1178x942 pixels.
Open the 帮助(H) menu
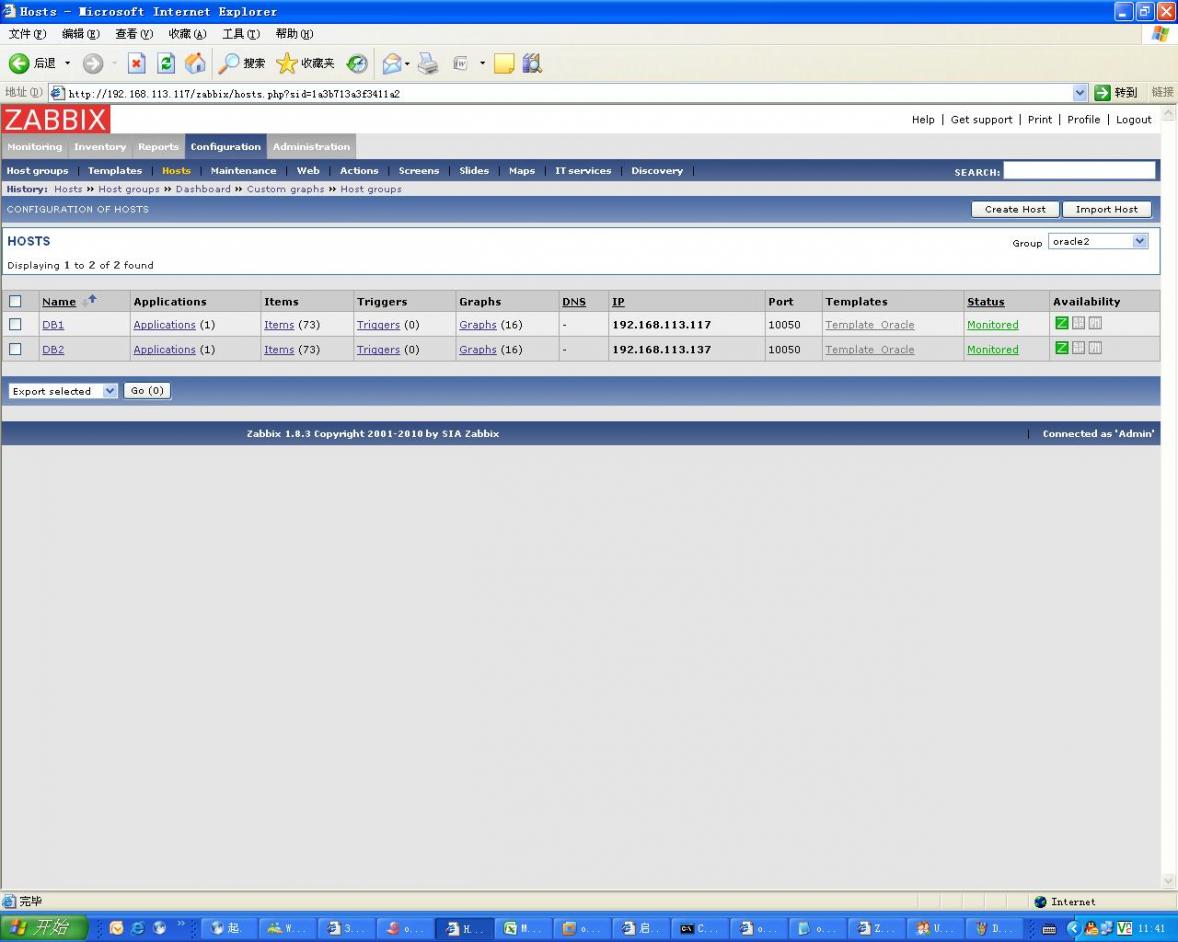click(294, 34)
